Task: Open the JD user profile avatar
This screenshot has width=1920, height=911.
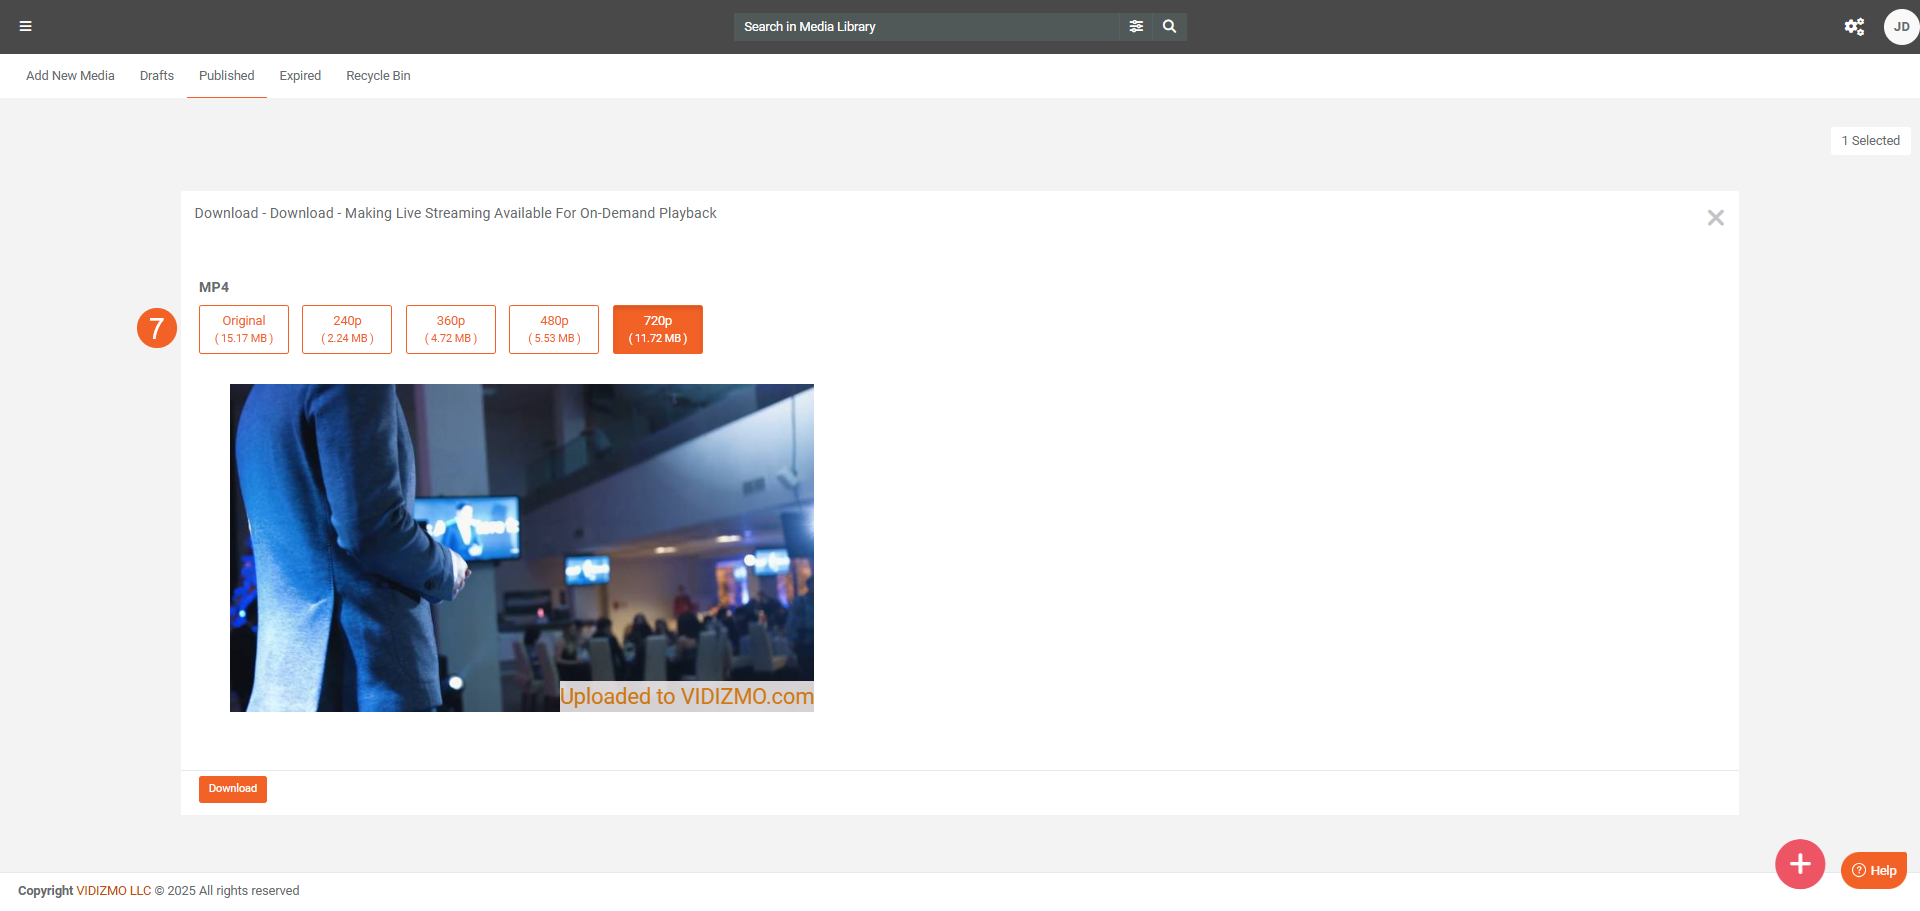Action: (x=1900, y=27)
